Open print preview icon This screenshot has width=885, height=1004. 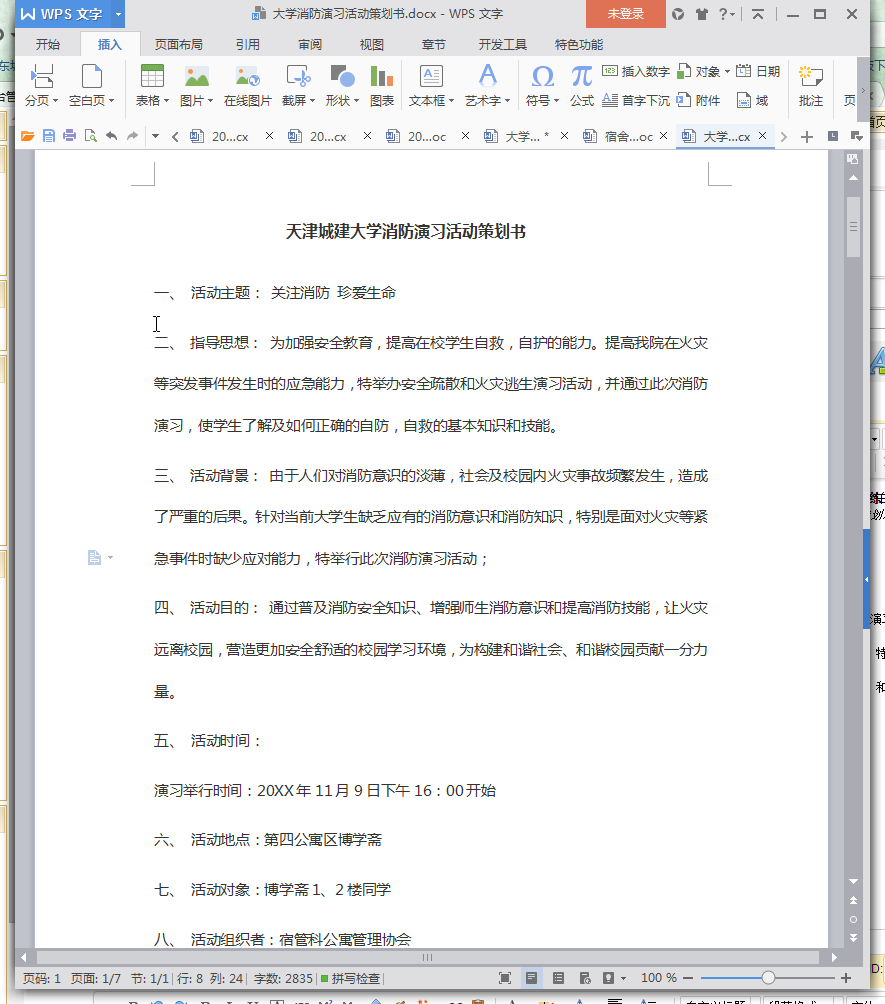pyautogui.click(x=91, y=136)
